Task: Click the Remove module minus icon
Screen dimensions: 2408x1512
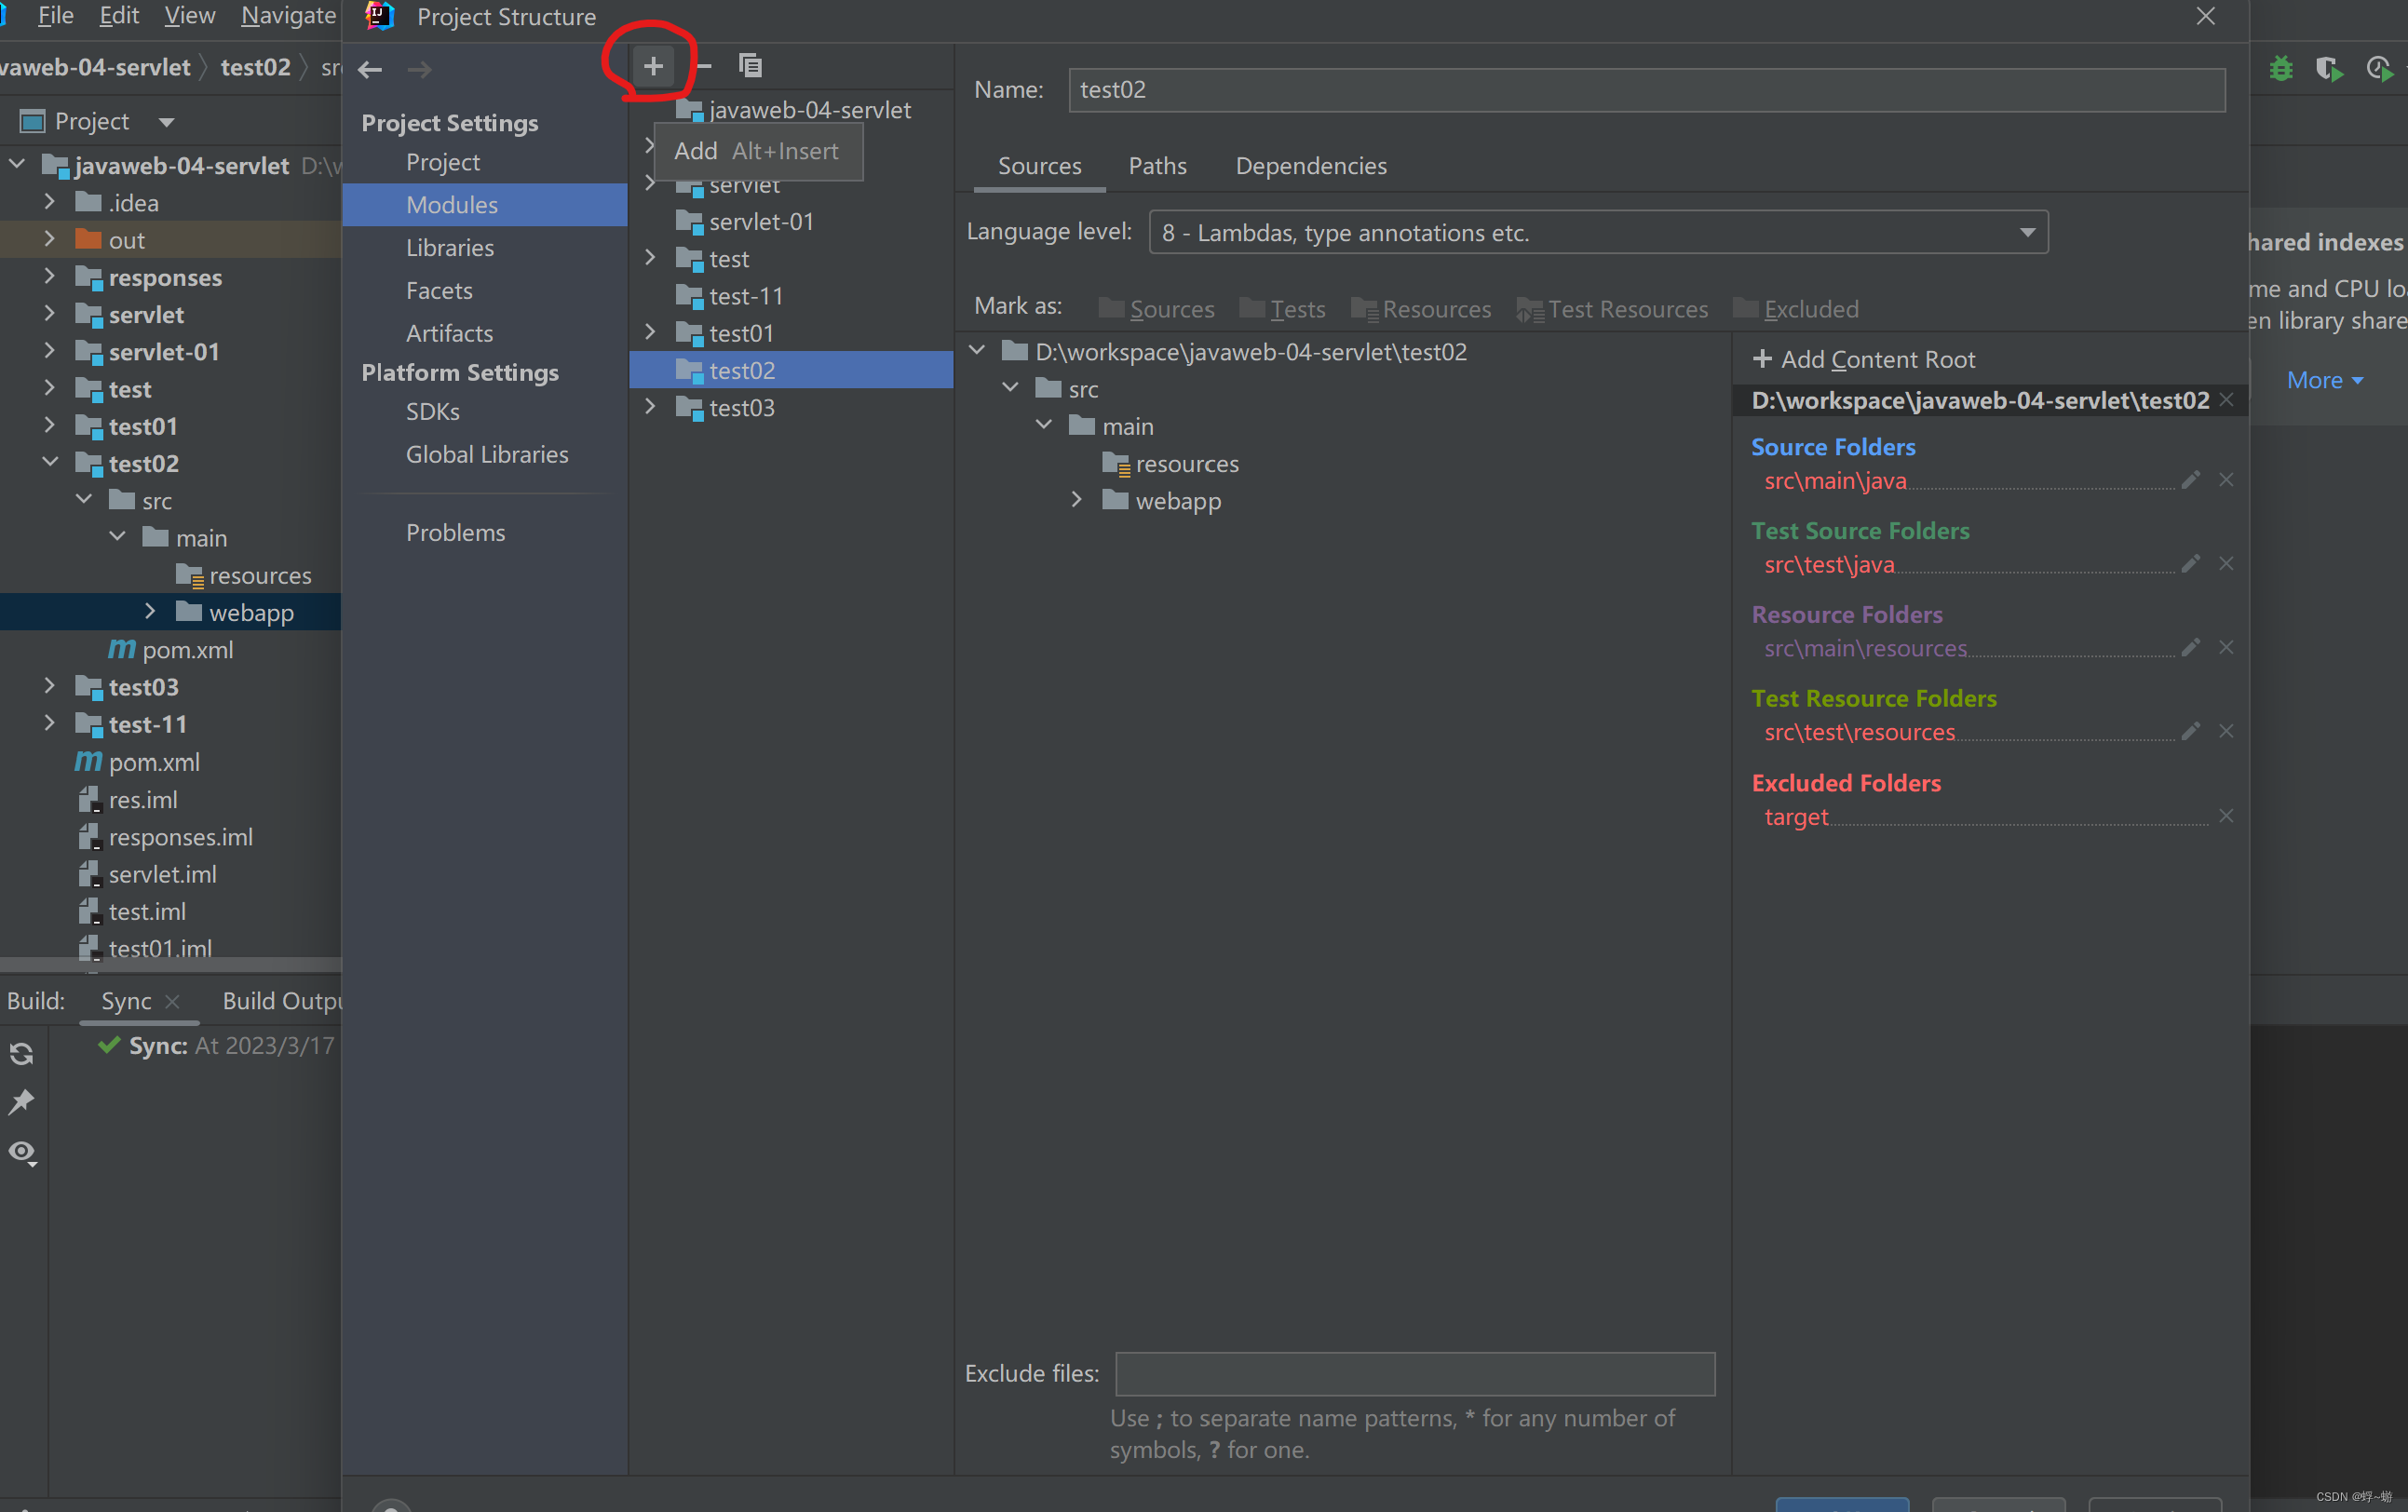Action: [x=704, y=67]
